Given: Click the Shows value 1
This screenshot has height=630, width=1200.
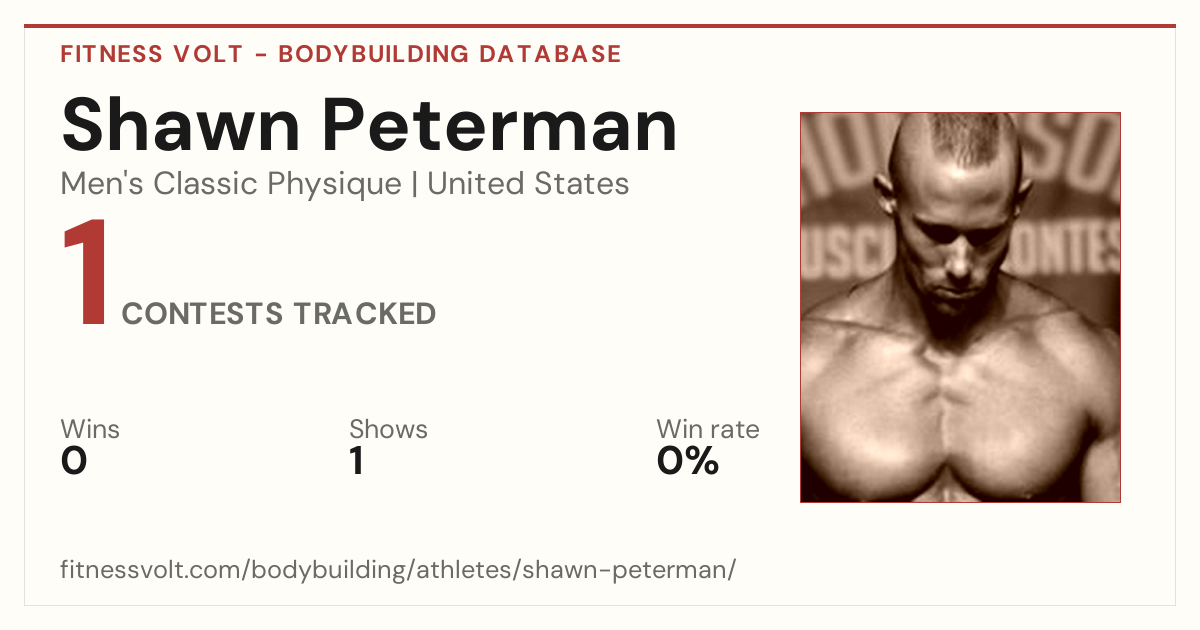Looking at the screenshot, I should [x=356, y=461].
